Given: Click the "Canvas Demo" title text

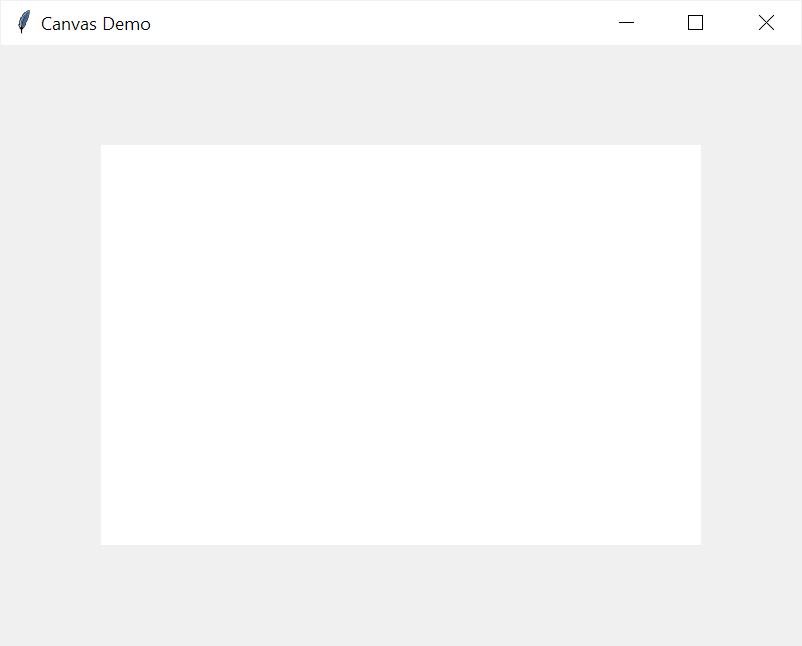Looking at the screenshot, I should [x=96, y=24].
